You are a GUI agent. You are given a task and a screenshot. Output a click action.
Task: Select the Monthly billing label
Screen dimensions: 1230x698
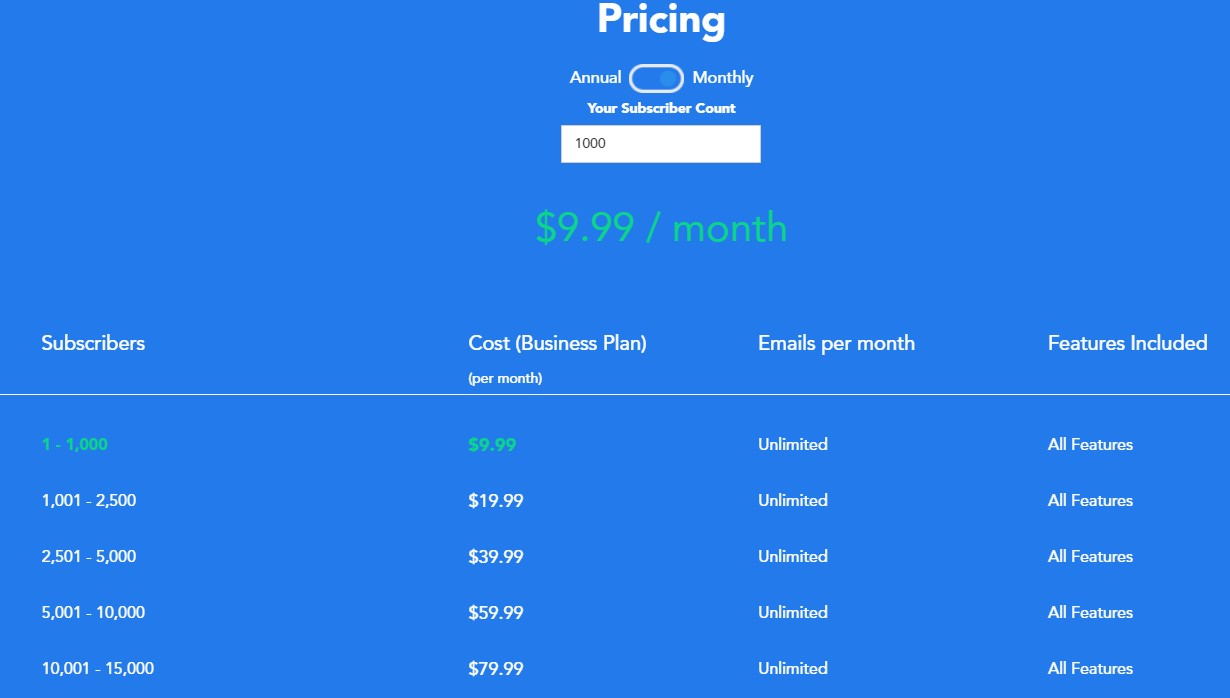tap(723, 78)
